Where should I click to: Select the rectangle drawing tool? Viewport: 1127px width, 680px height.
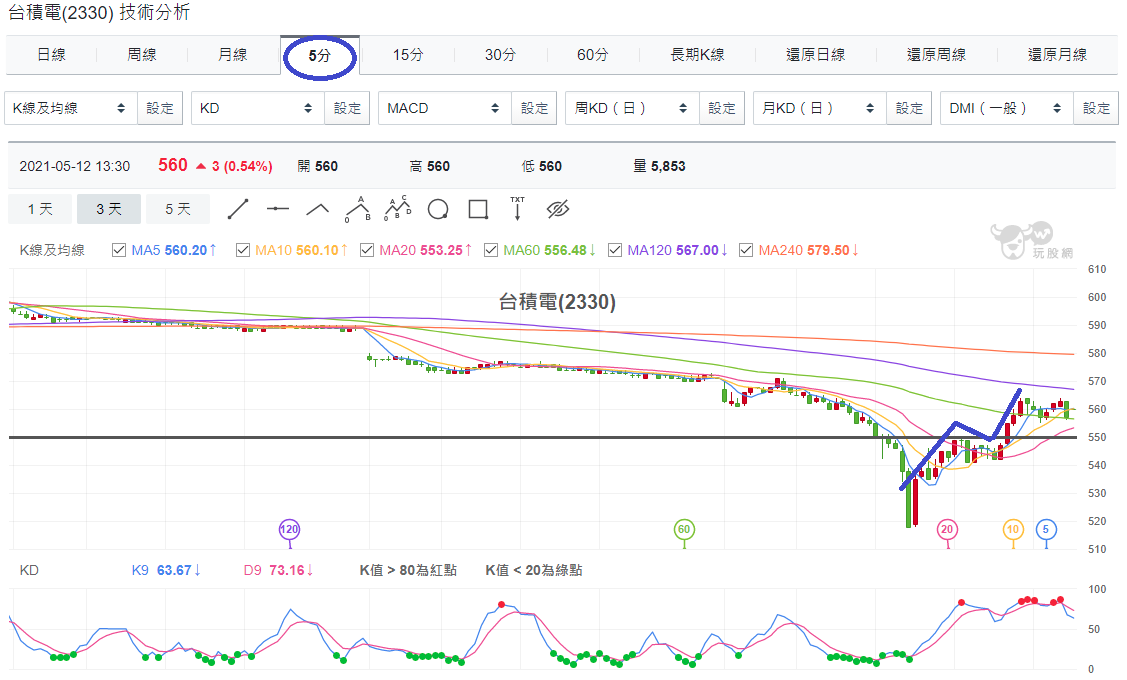[x=478, y=209]
